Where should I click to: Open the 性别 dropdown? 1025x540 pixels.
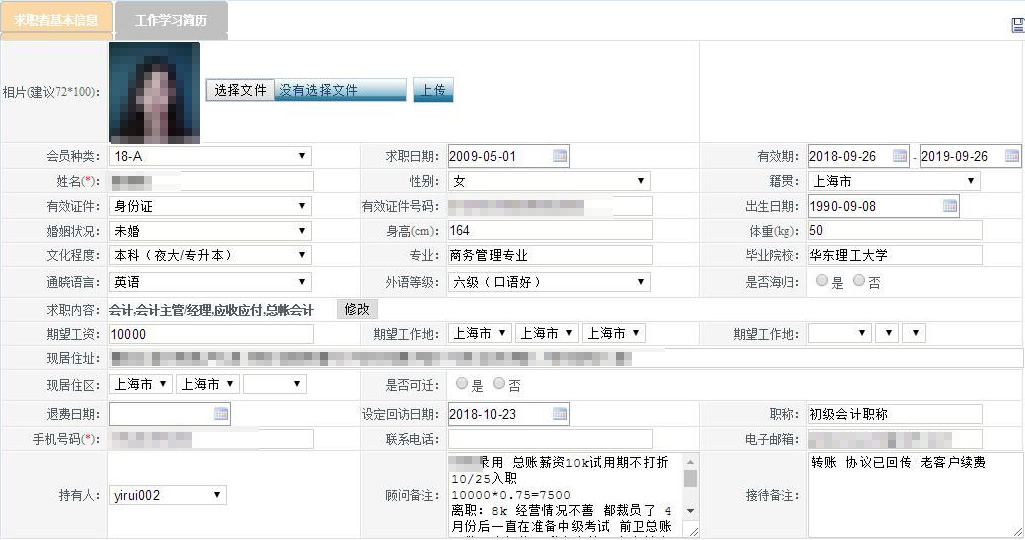[549, 181]
